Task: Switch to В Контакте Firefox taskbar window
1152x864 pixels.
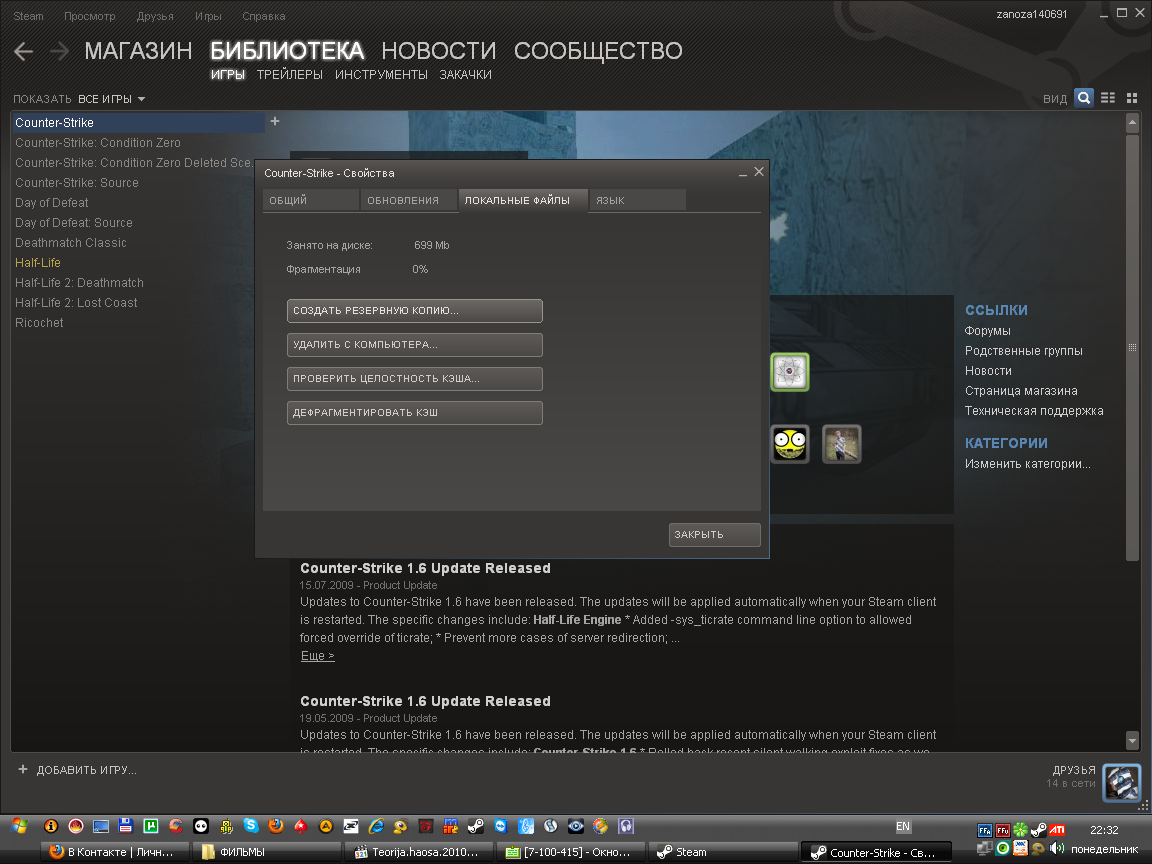Action: (x=113, y=852)
